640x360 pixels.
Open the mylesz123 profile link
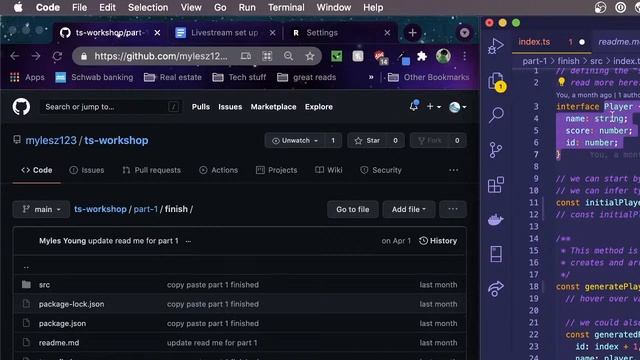[51, 140]
